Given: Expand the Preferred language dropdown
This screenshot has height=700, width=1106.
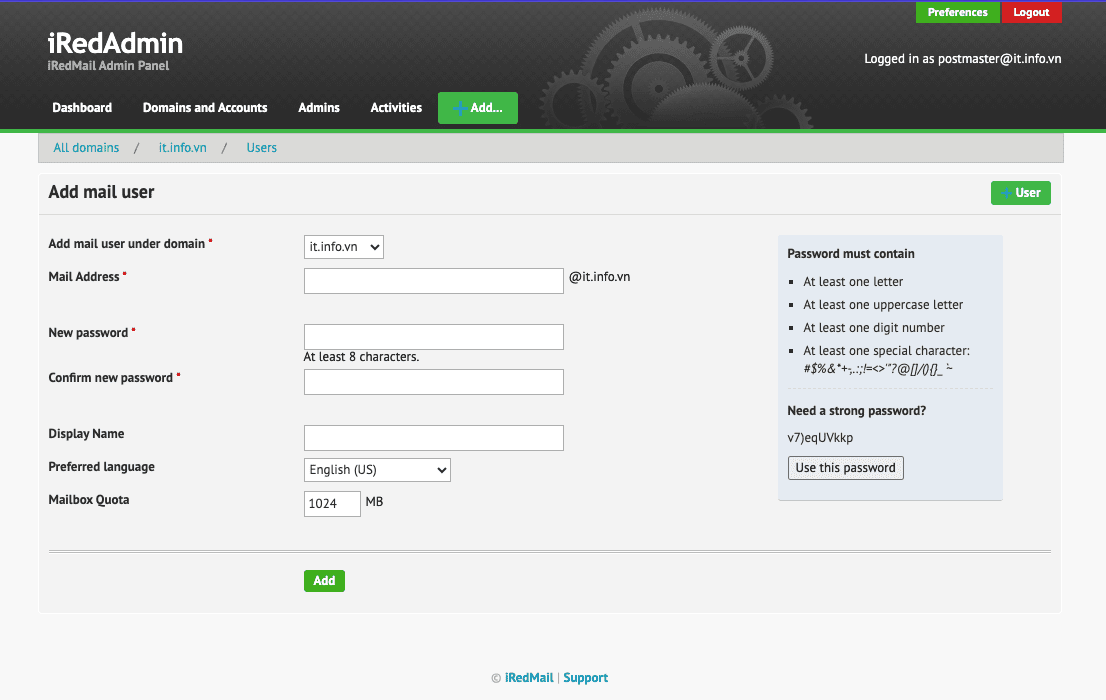Looking at the screenshot, I should click(x=377, y=470).
